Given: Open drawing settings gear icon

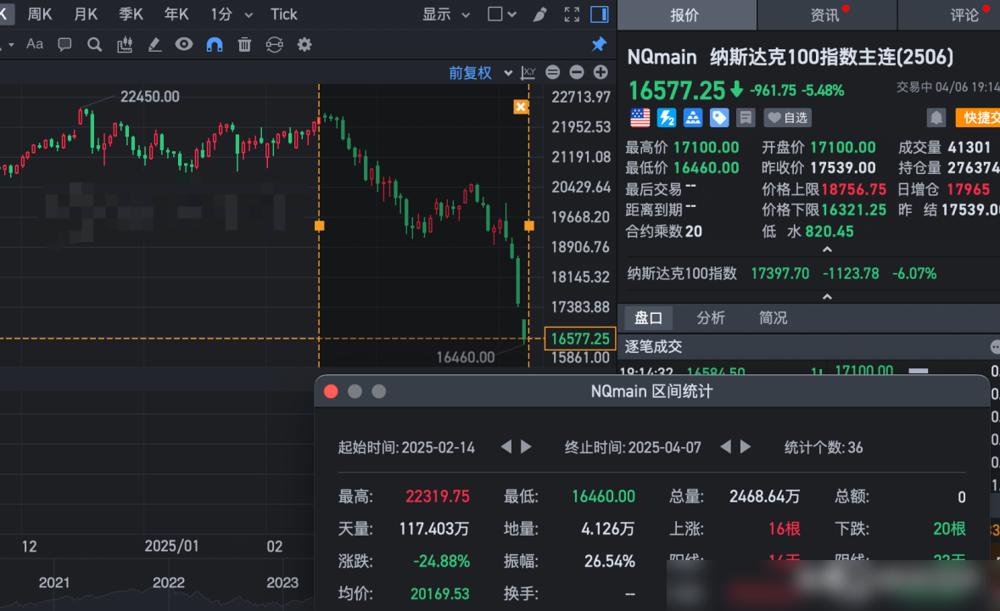Looking at the screenshot, I should pos(304,45).
